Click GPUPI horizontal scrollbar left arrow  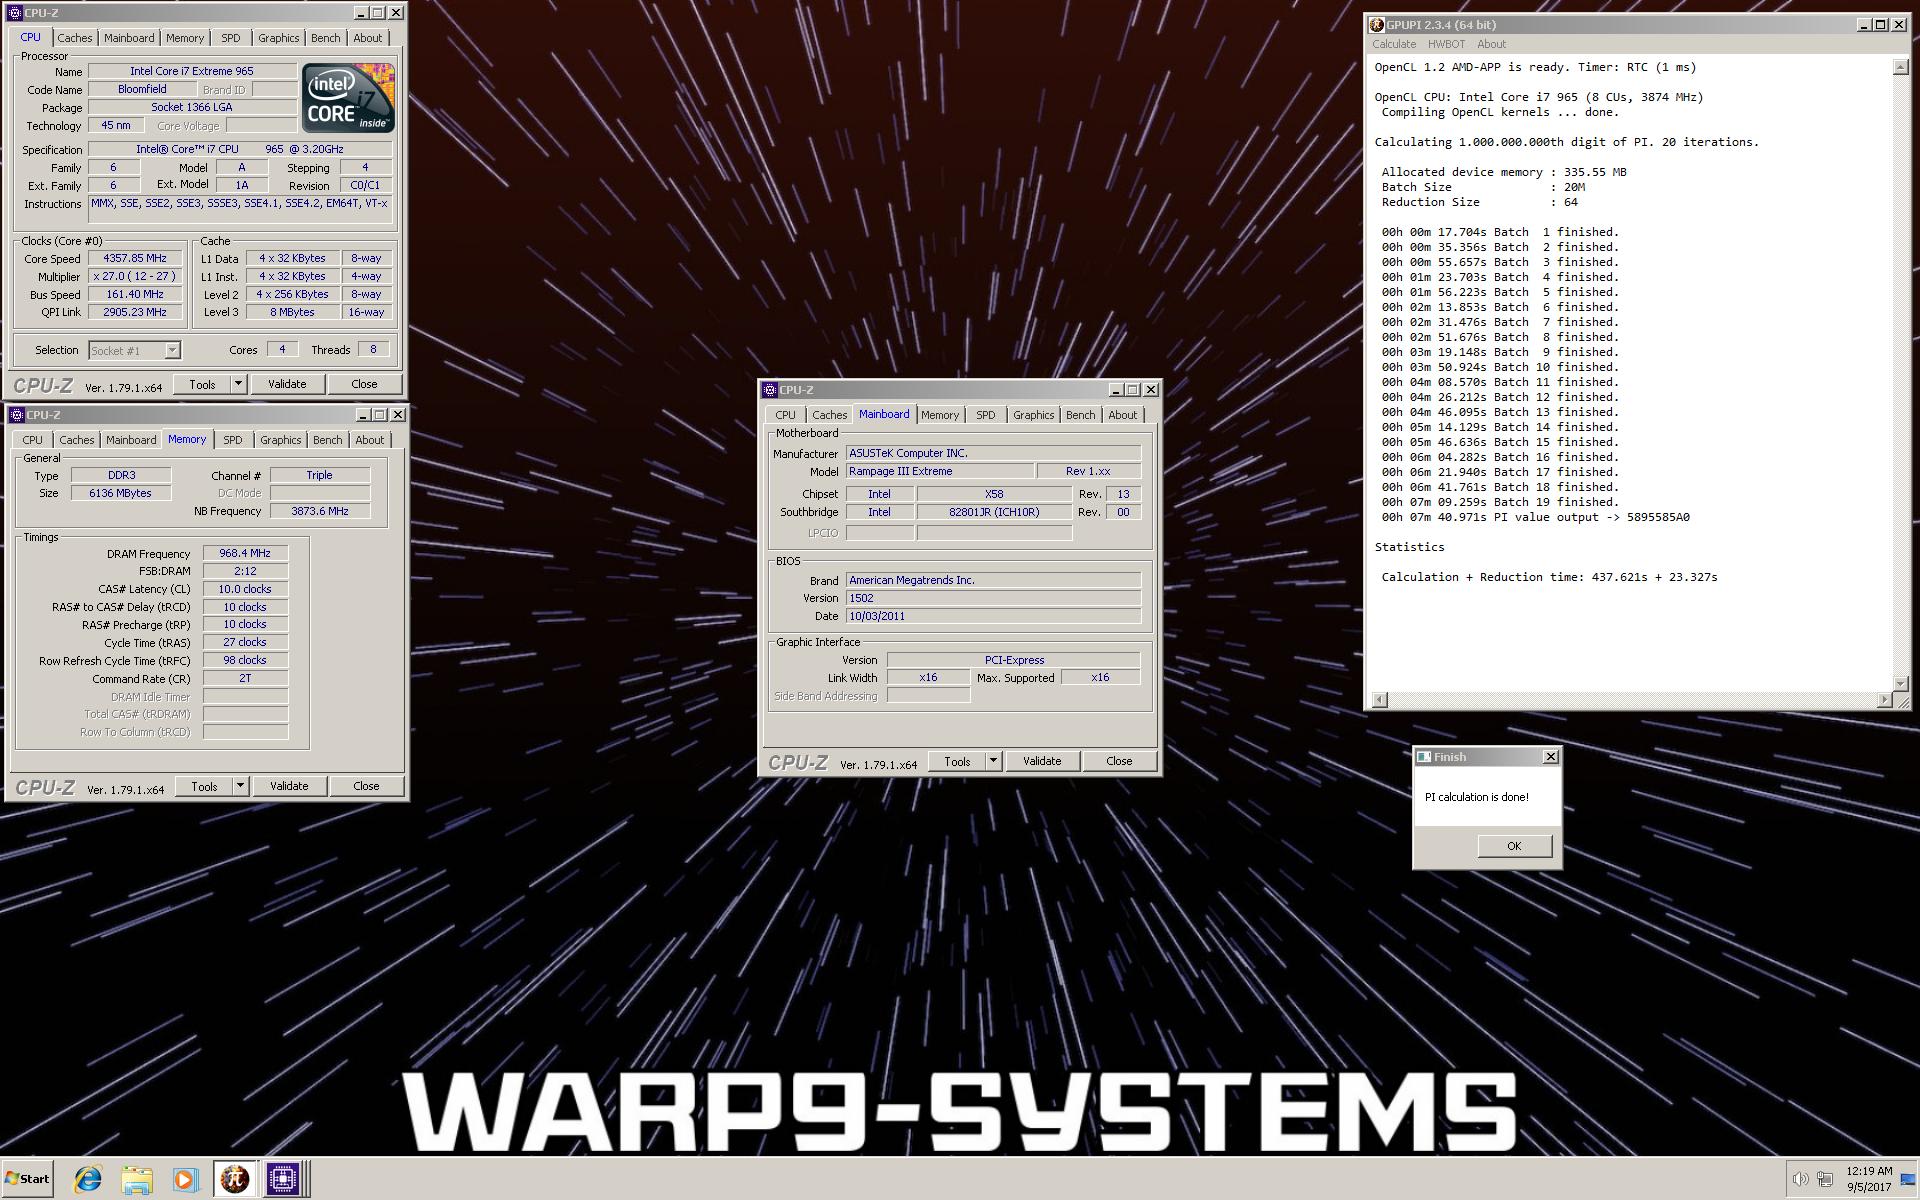1380,699
